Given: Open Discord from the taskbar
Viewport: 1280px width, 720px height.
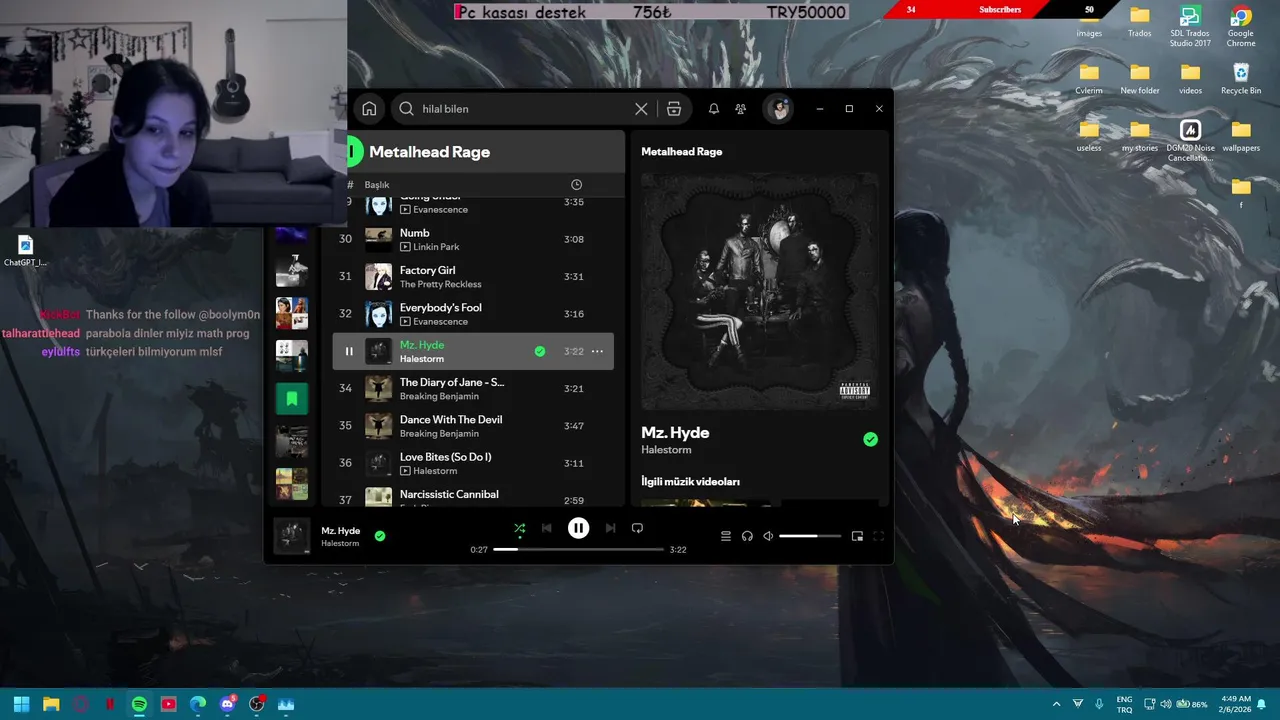Looking at the screenshot, I should pos(228,704).
